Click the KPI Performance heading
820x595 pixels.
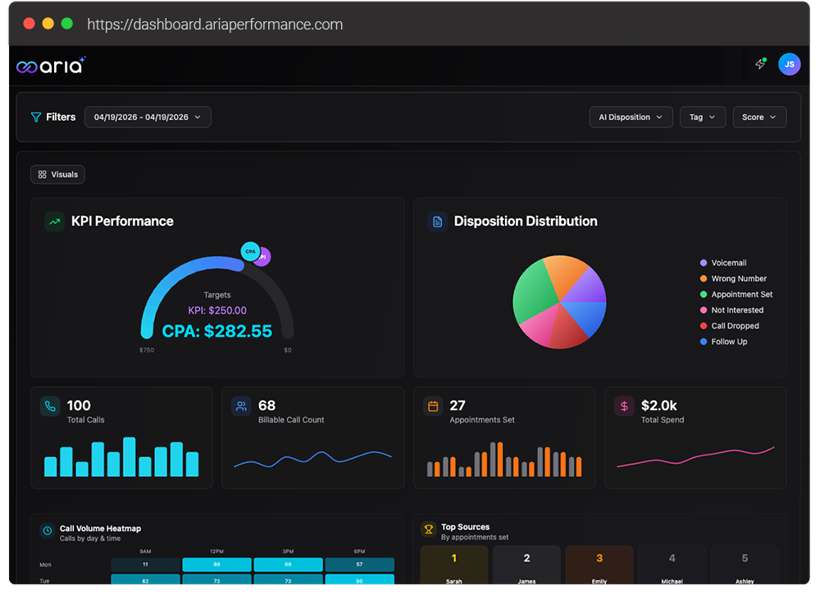pyautogui.click(x=122, y=222)
